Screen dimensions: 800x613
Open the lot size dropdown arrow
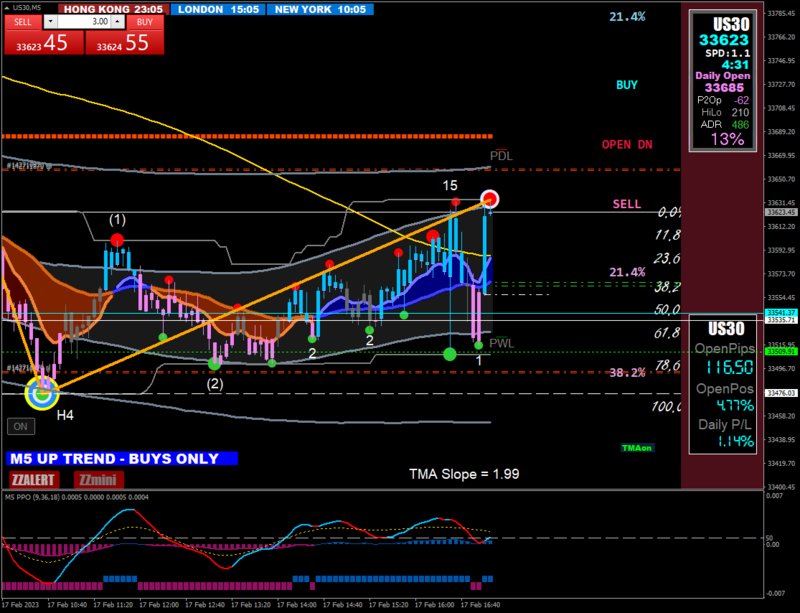(x=51, y=21)
